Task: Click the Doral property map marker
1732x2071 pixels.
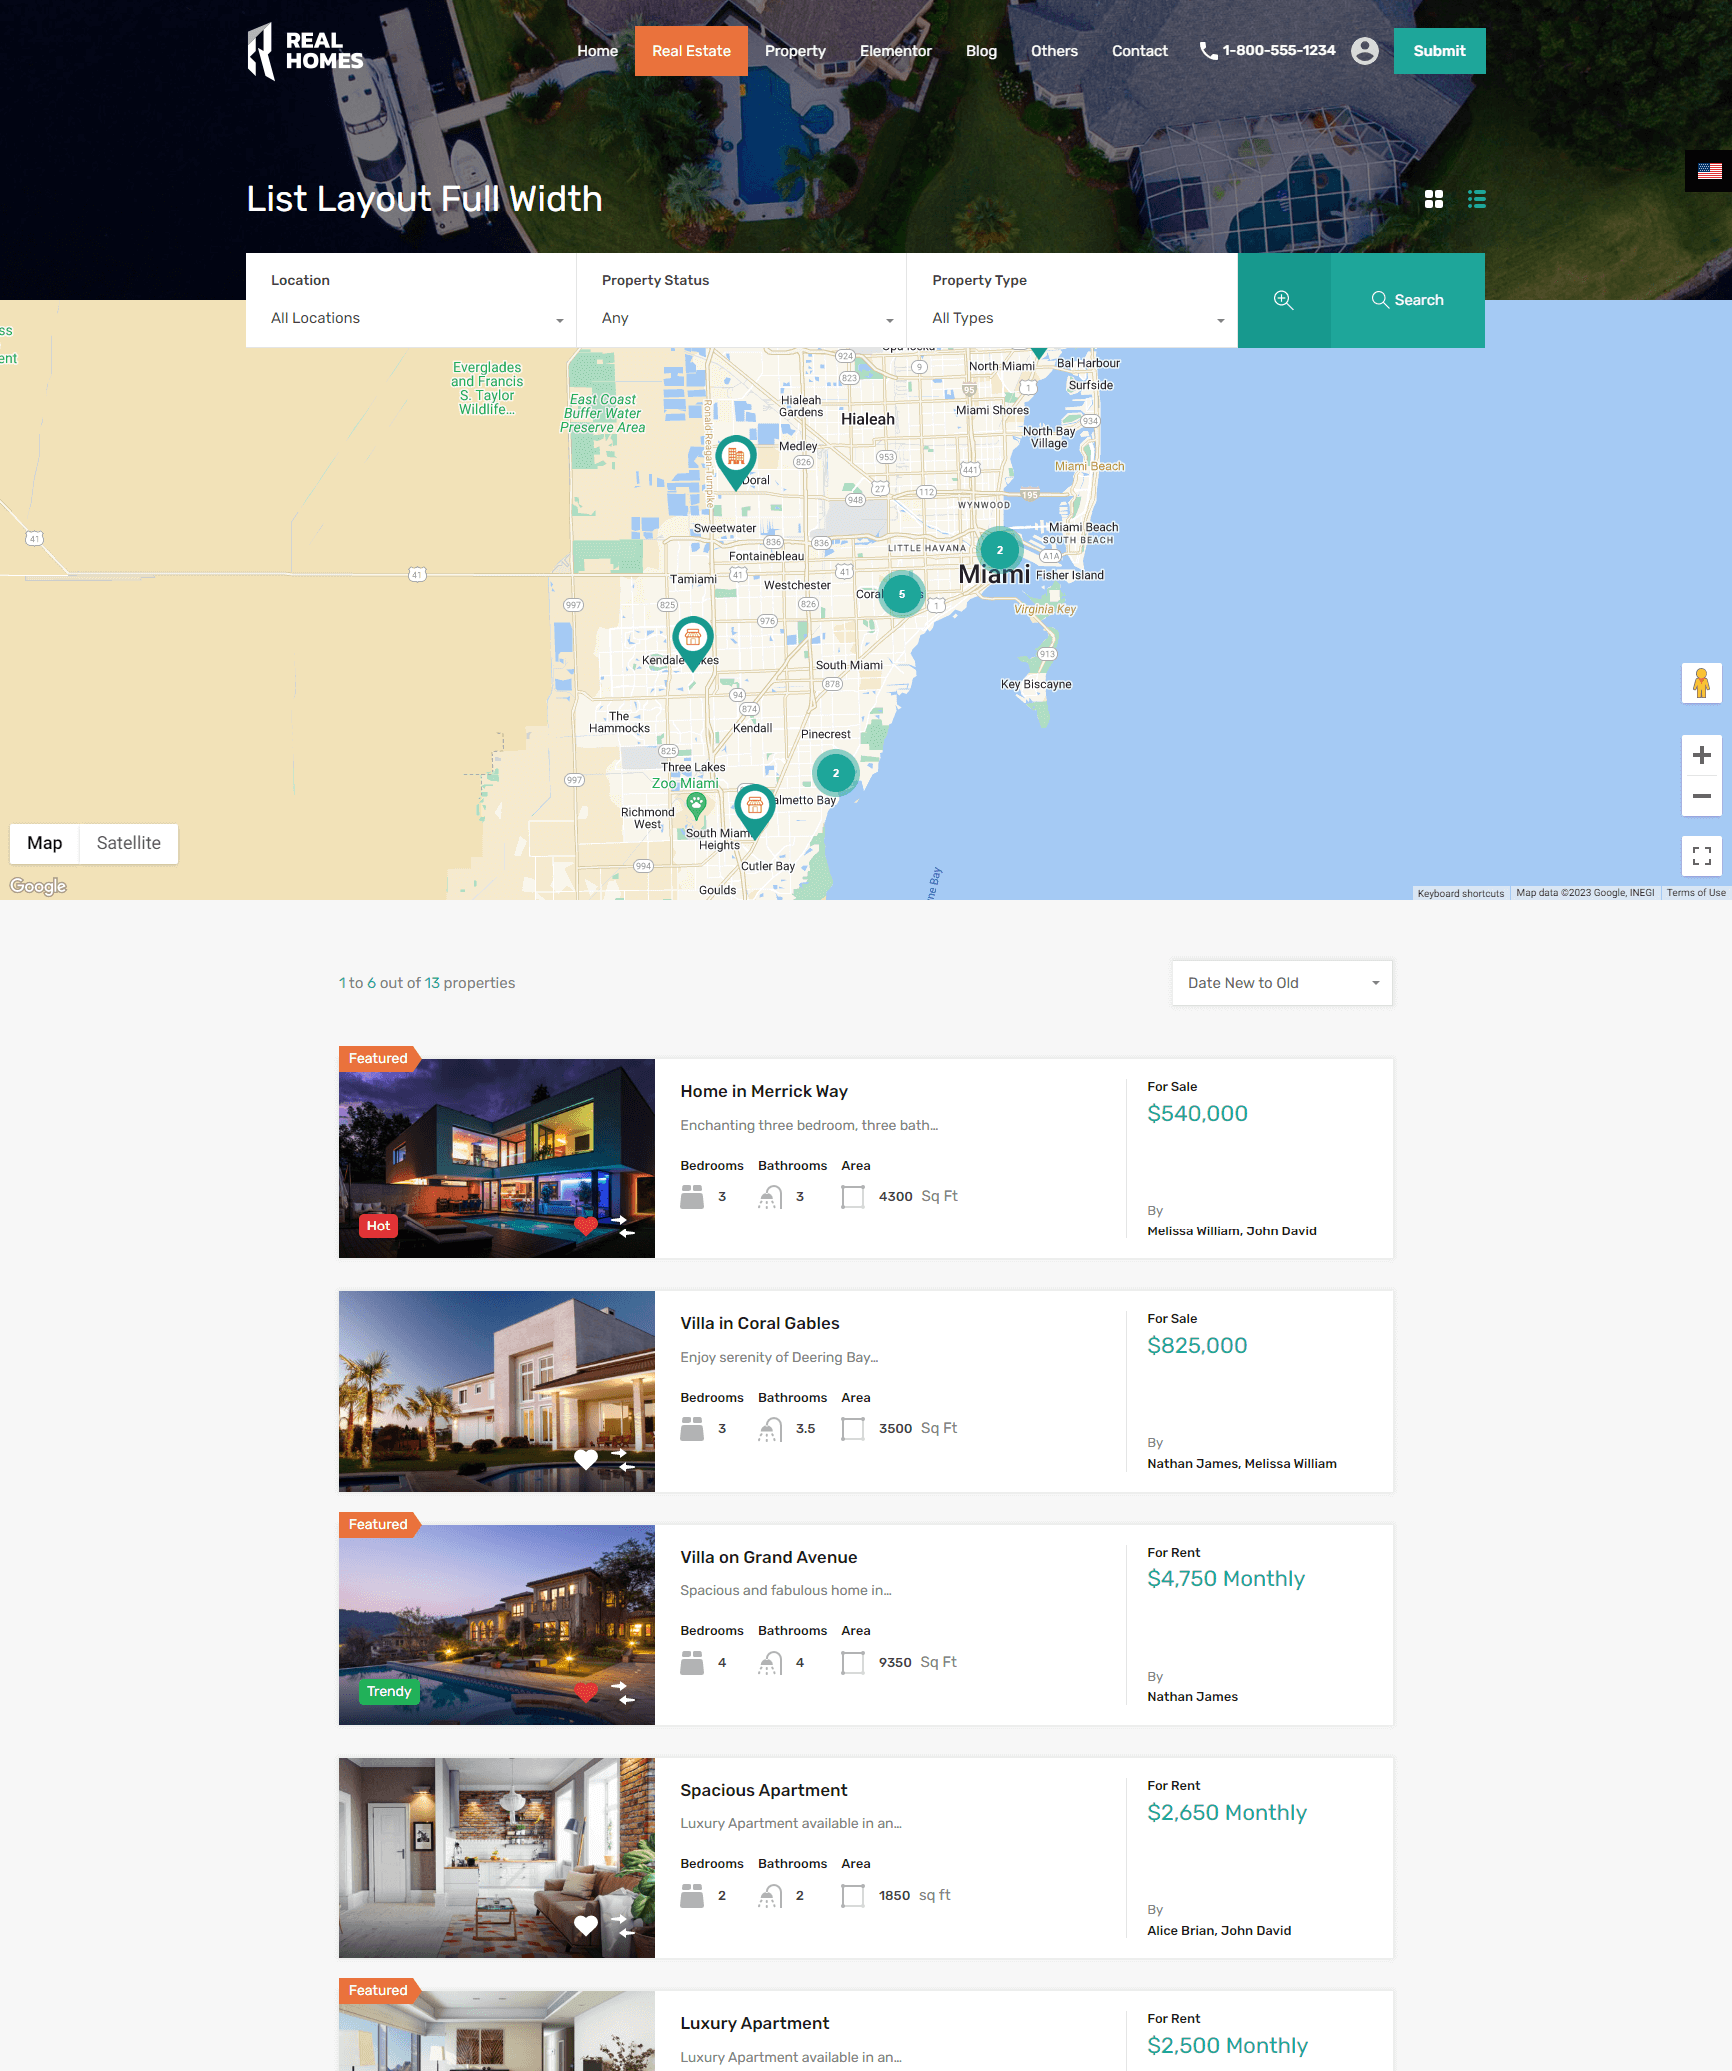Action: coord(736,462)
